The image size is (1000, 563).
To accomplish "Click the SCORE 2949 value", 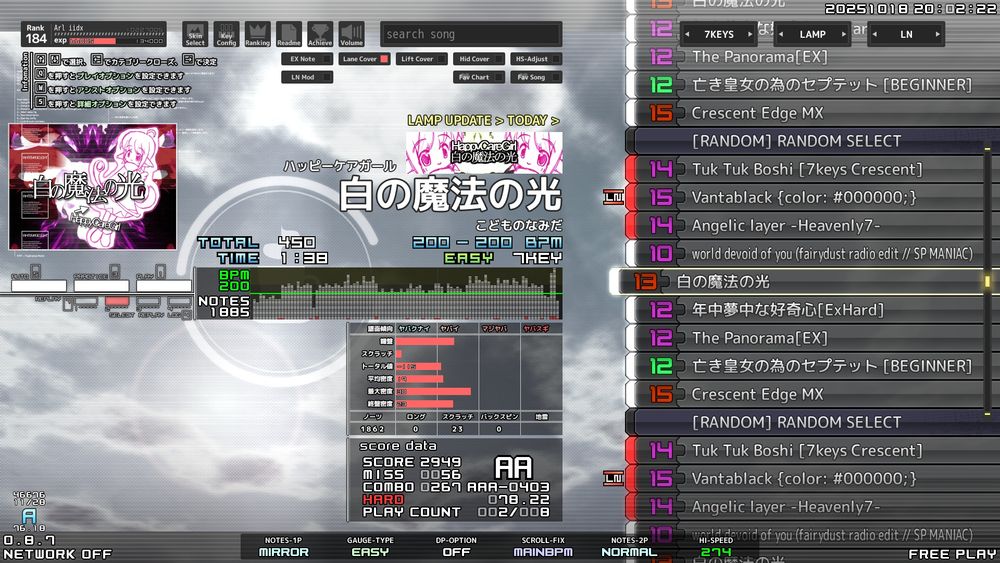I will [x=440, y=462].
